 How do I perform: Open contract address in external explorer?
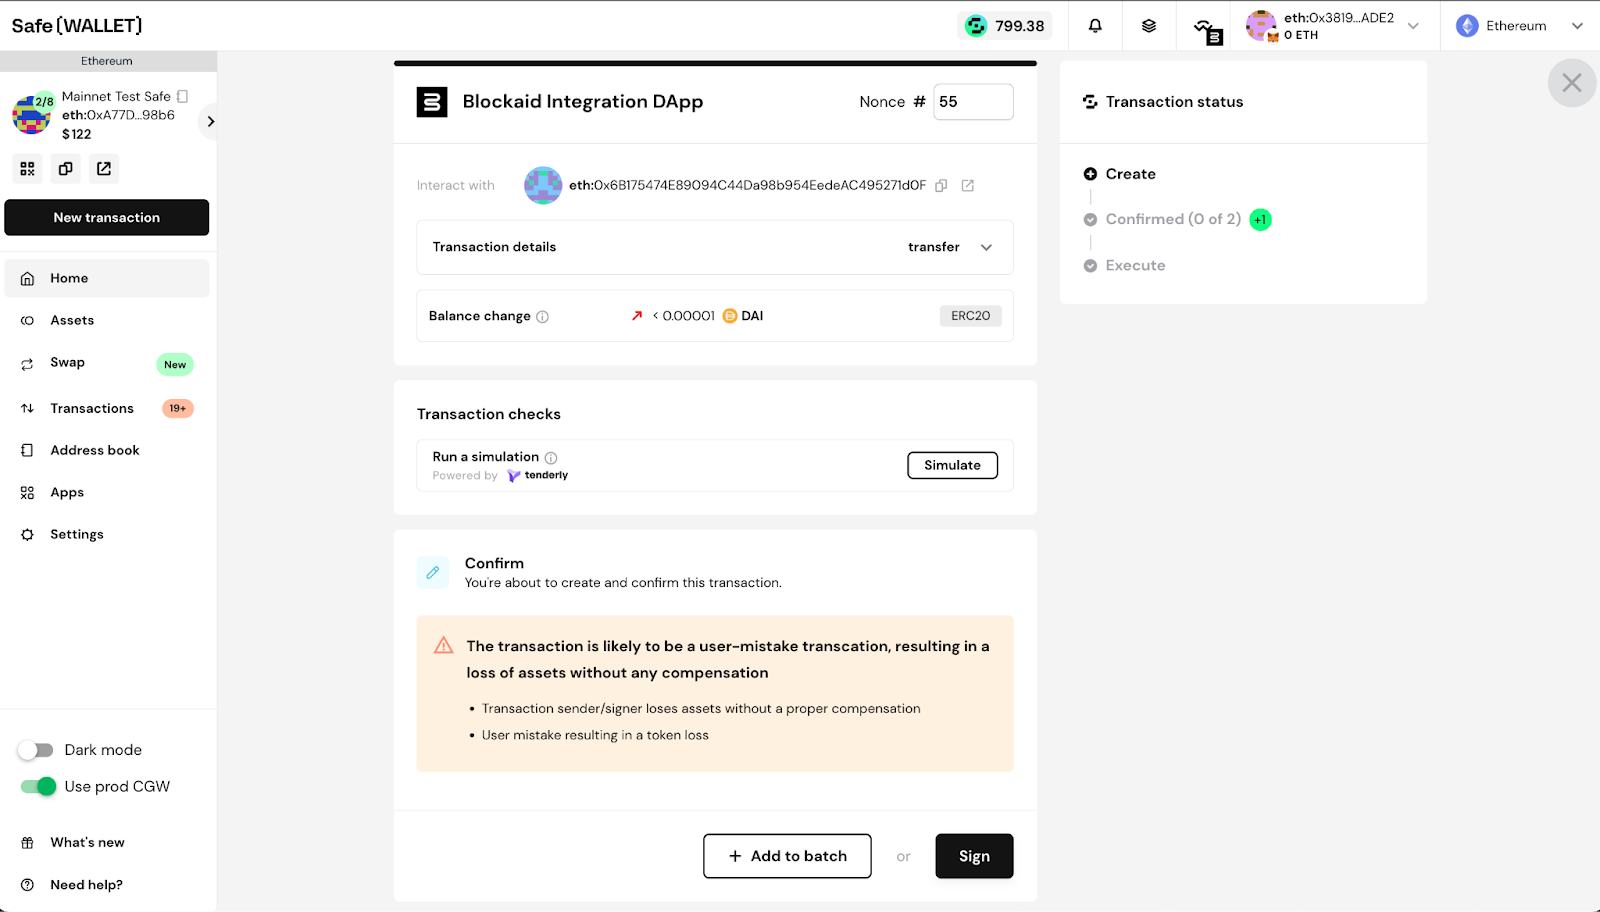point(968,186)
